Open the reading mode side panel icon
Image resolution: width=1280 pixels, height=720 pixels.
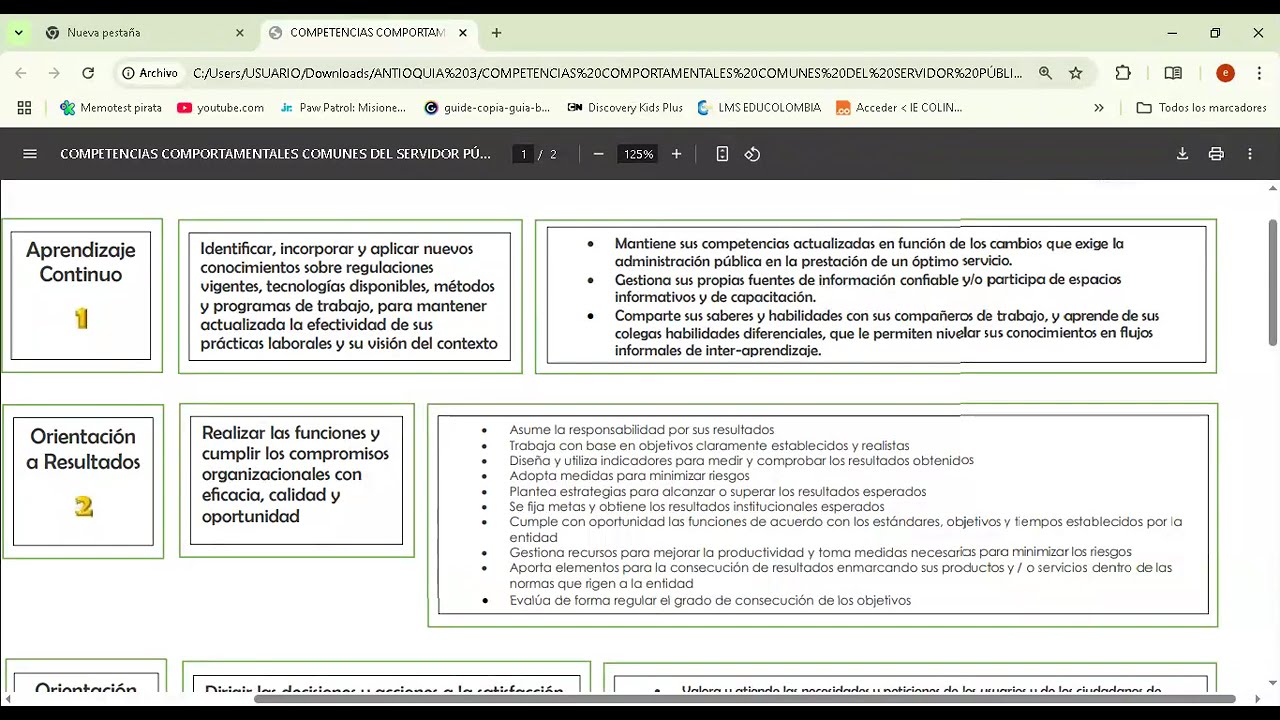click(1173, 73)
